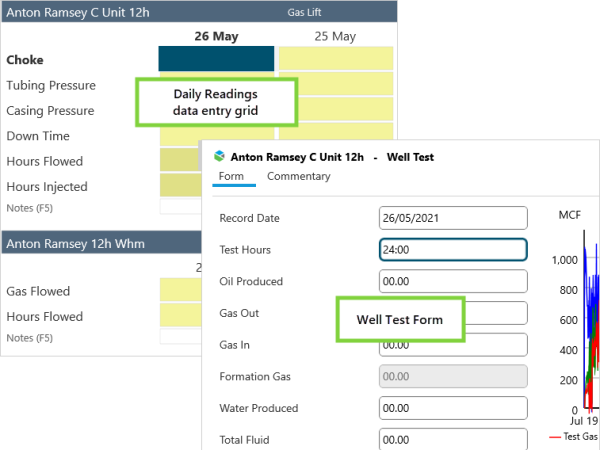This screenshot has width=600, height=450.
Task: Click the 26 May column header
Action: click(x=216, y=37)
